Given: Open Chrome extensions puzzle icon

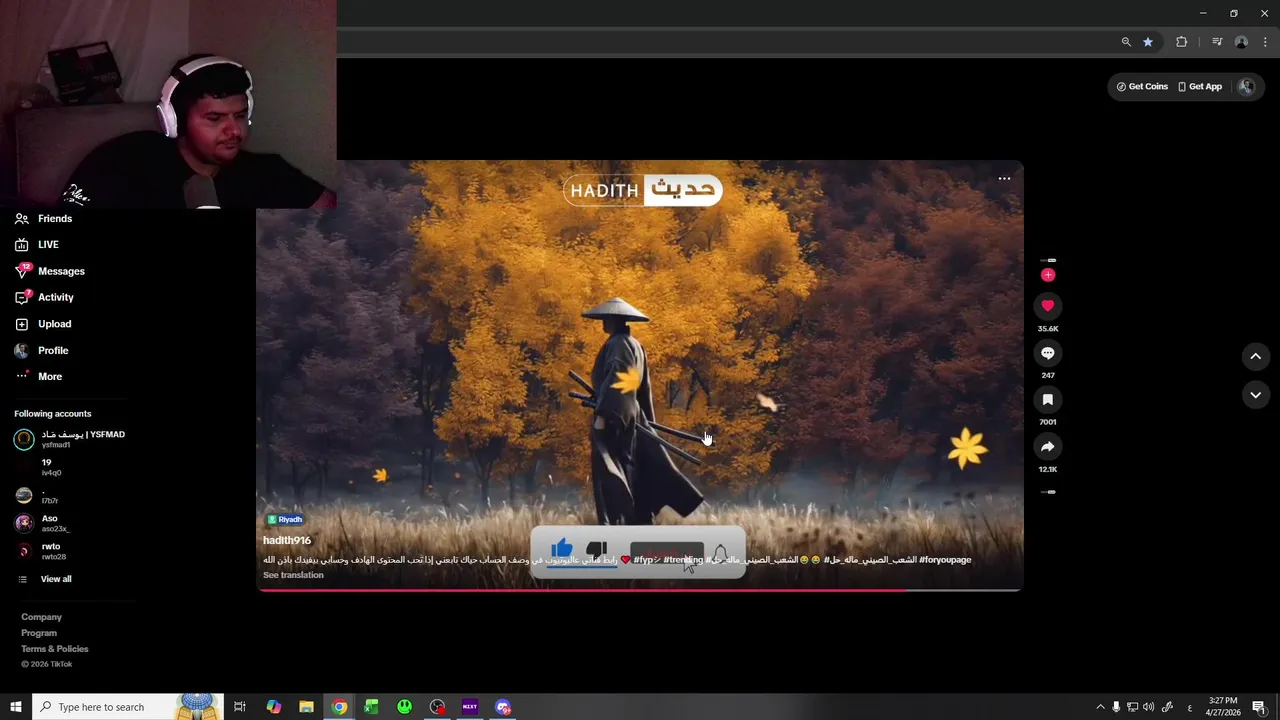Looking at the screenshot, I should coord(1181,42).
